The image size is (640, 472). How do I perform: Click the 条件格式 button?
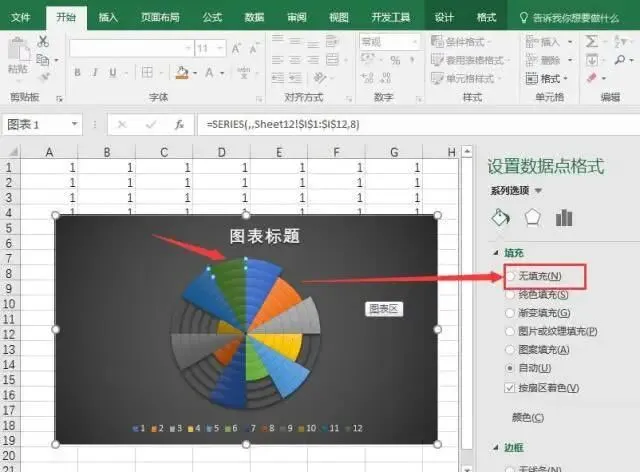point(461,42)
